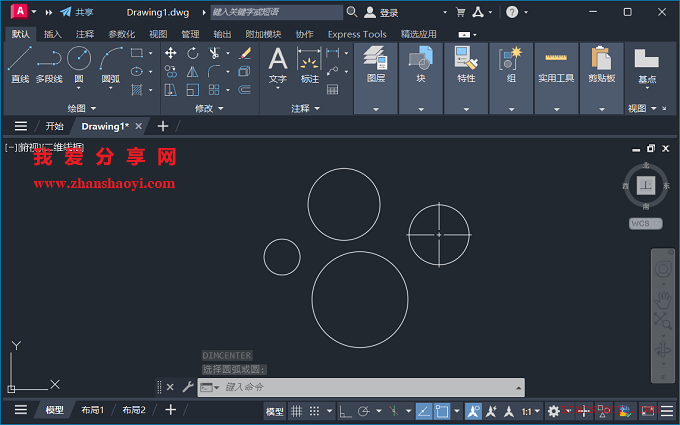The height and width of the screenshot is (425, 680).
Task: Switch to the Express Tools tab
Action: tap(357, 34)
